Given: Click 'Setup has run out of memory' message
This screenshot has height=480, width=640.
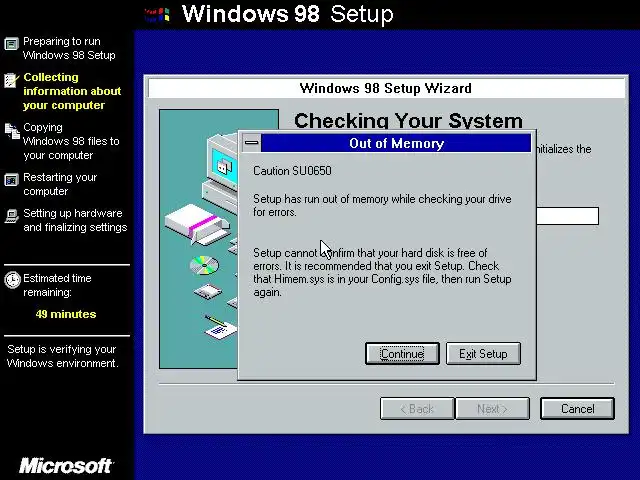Looking at the screenshot, I should pos(382,205).
